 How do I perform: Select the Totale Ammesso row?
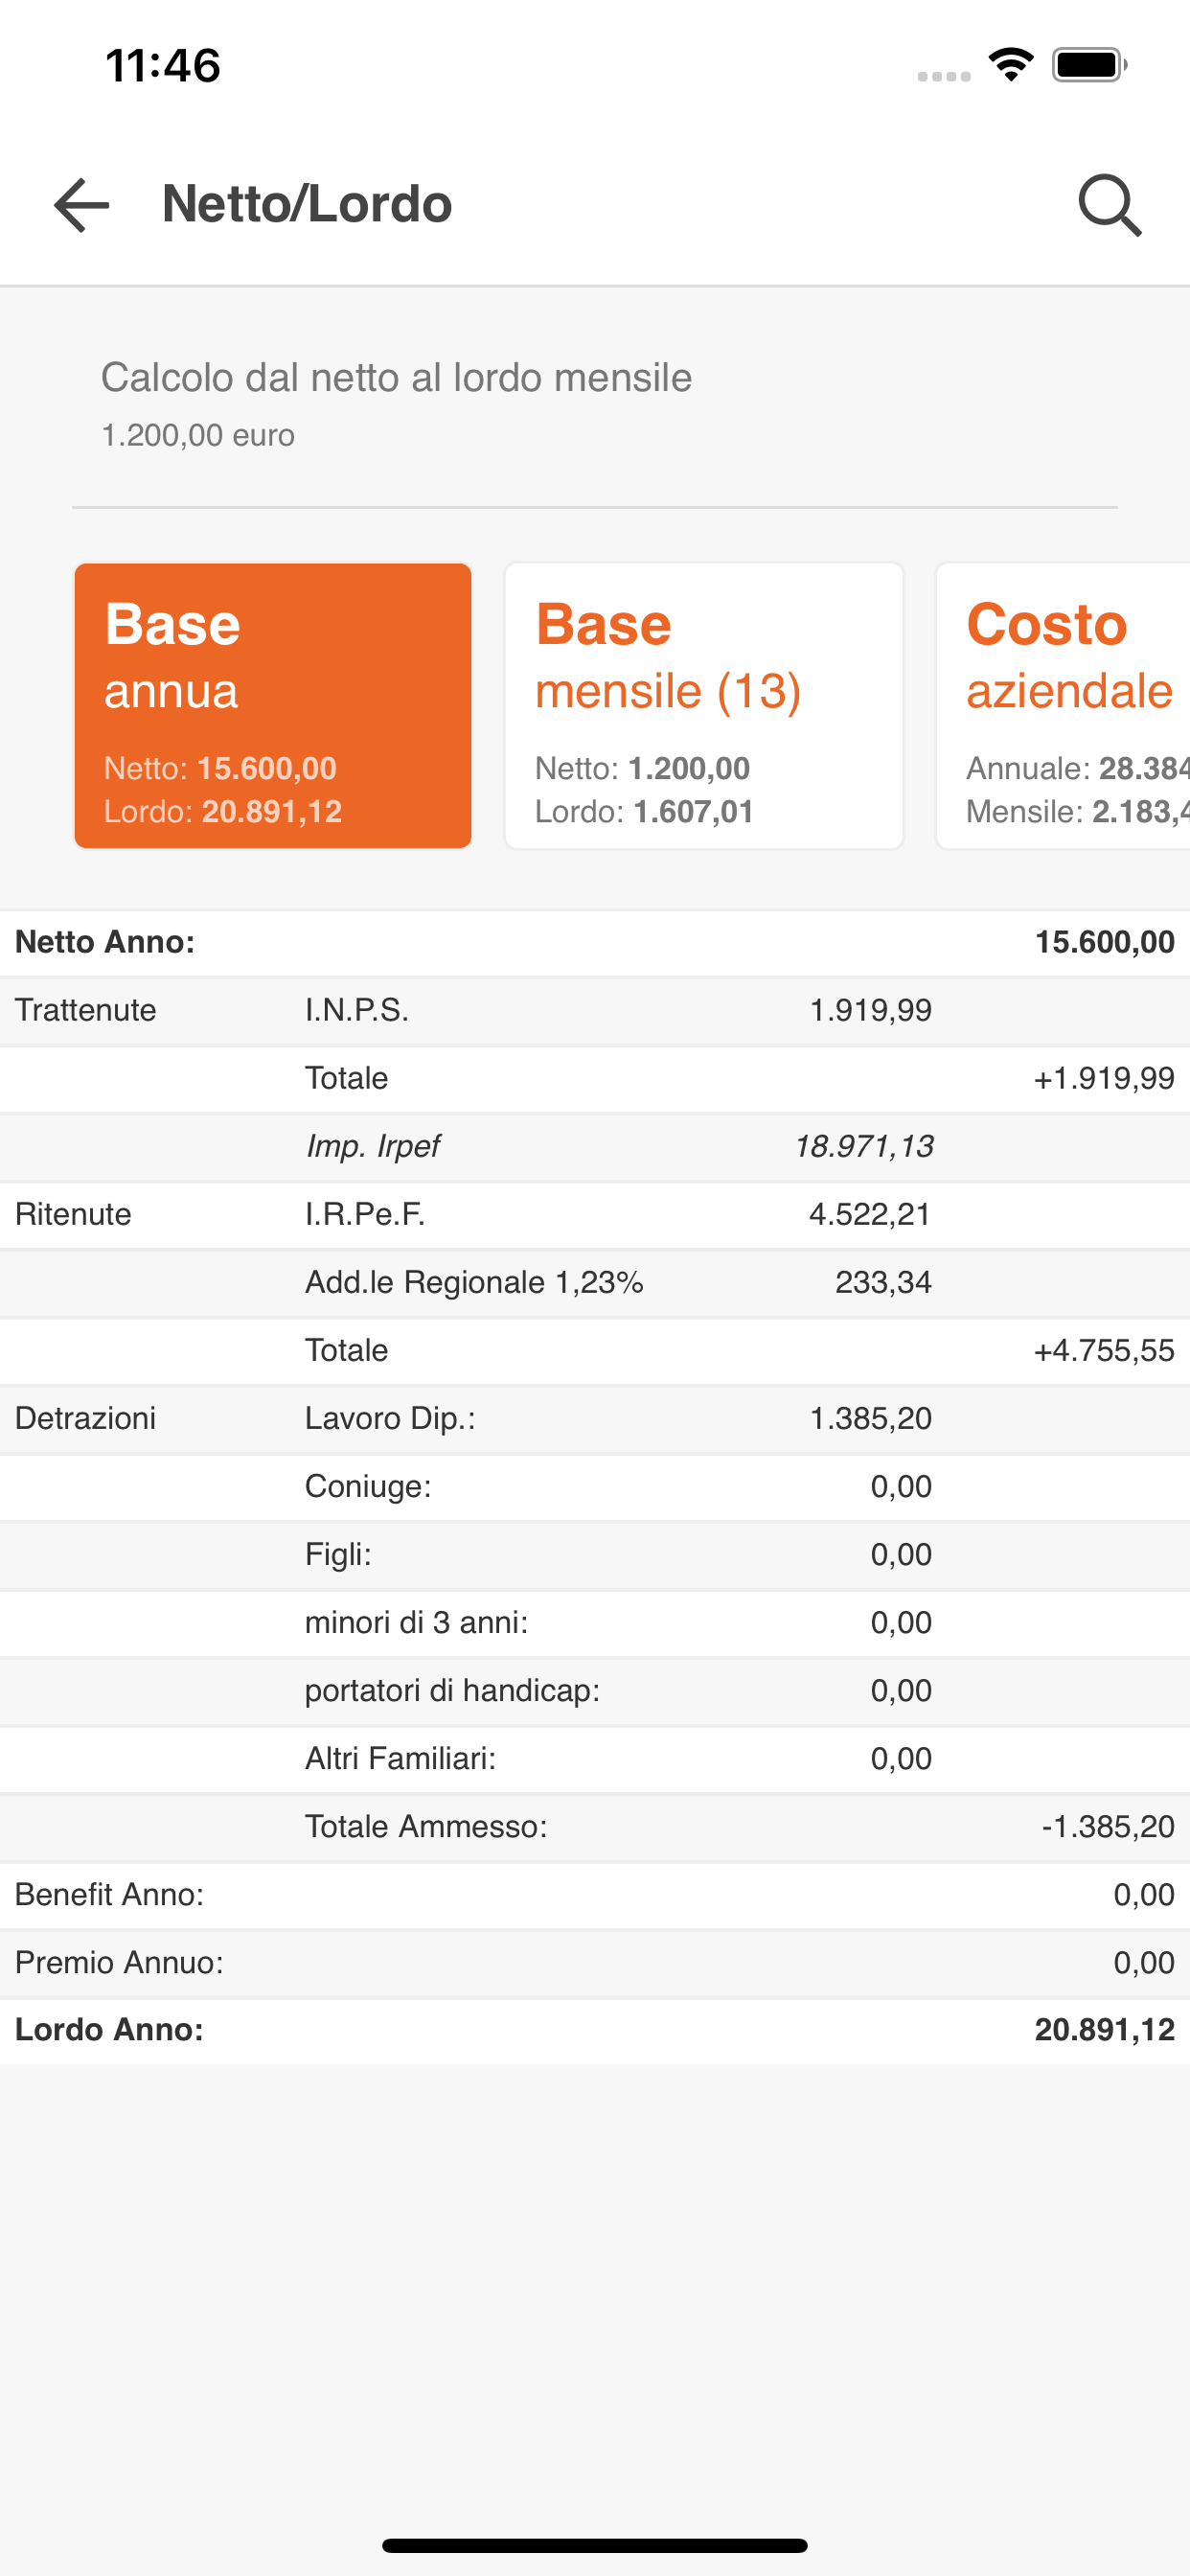pyautogui.click(x=595, y=1826)
